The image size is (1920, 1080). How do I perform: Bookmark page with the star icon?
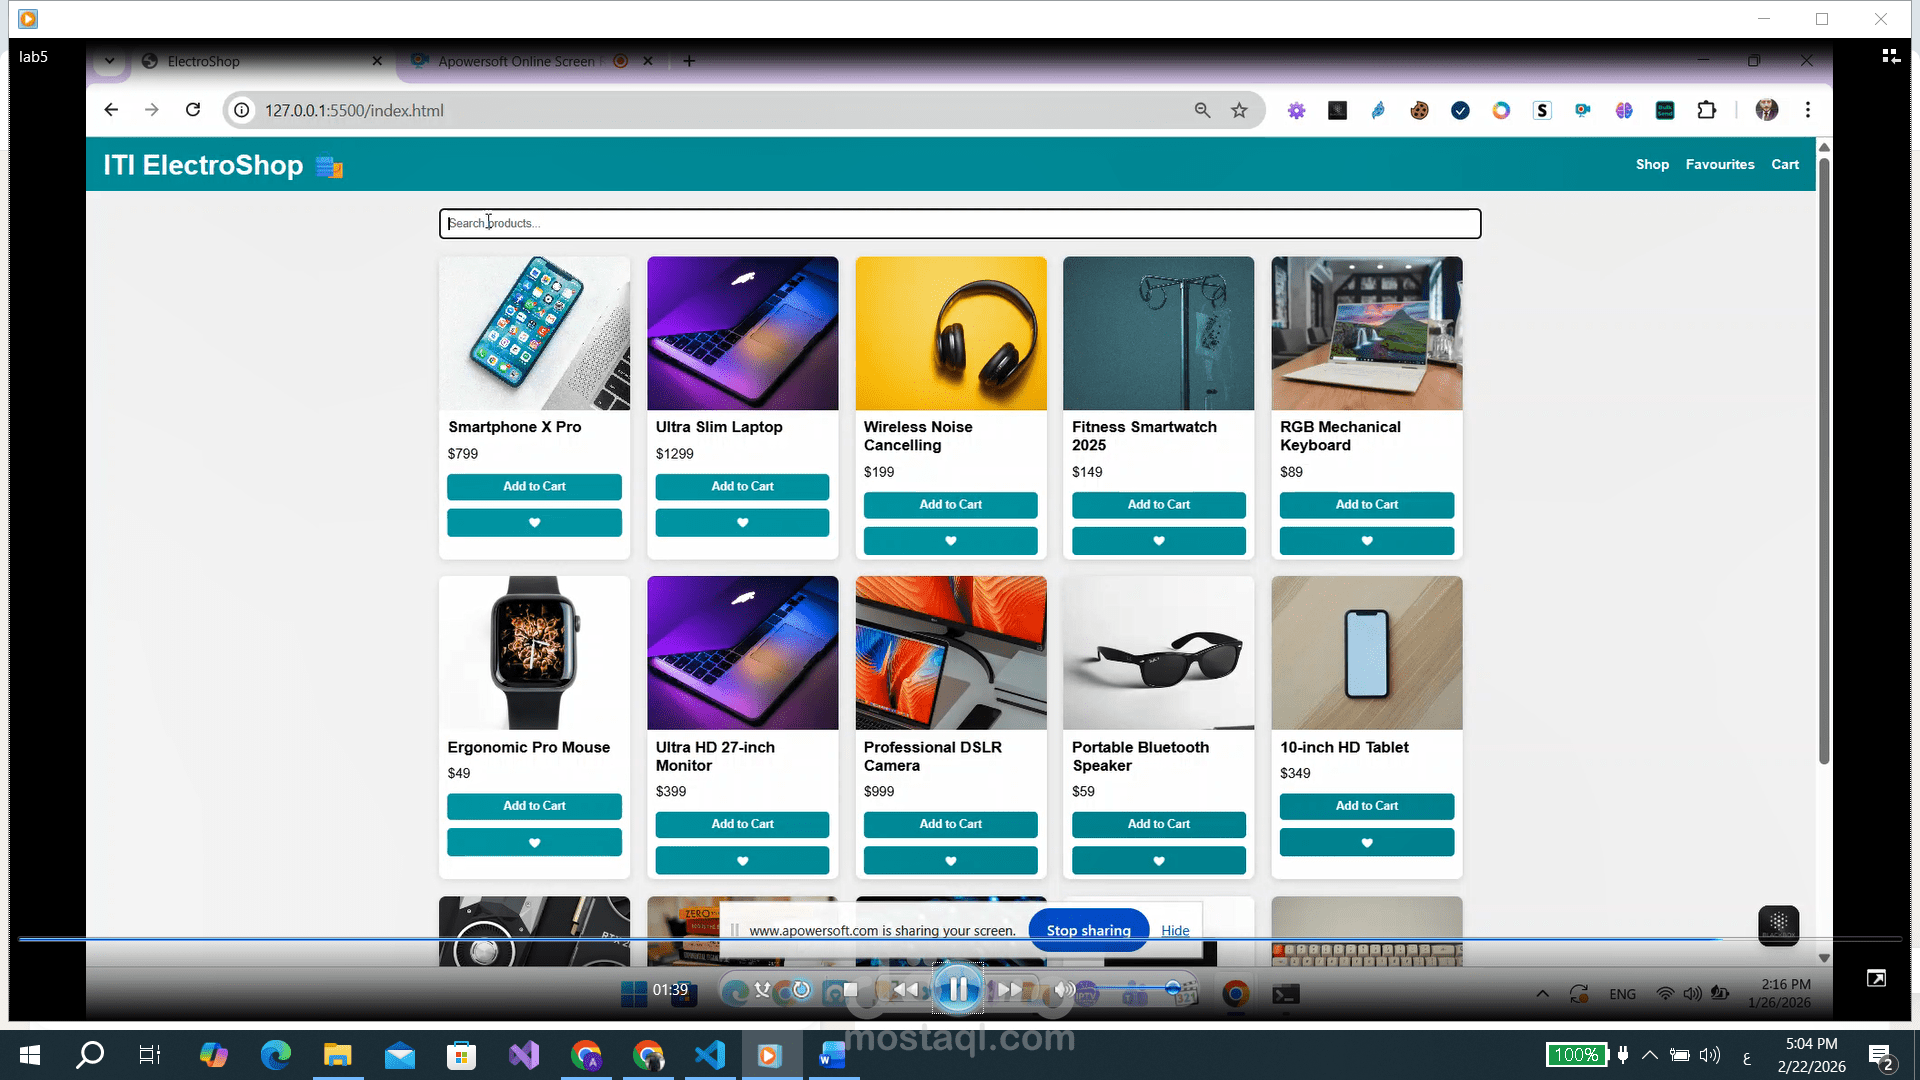(x=1239, y=110)
